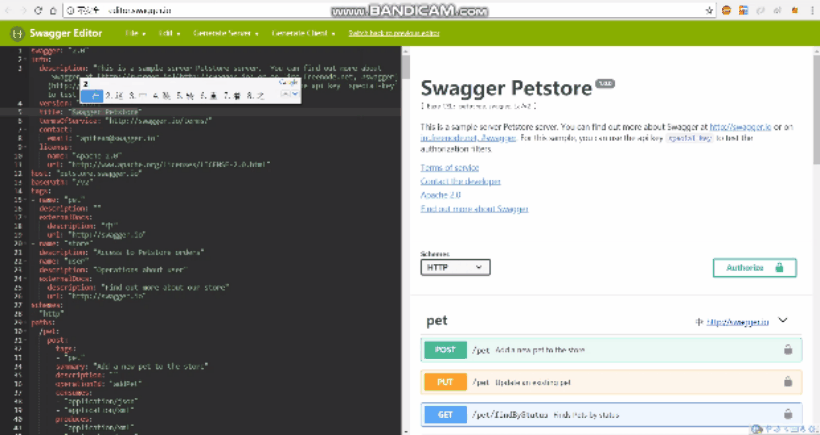Image resolution: width=820 pixels, height=435 pixels.
Task: Fold the info block at line 2
Action: 27,60
